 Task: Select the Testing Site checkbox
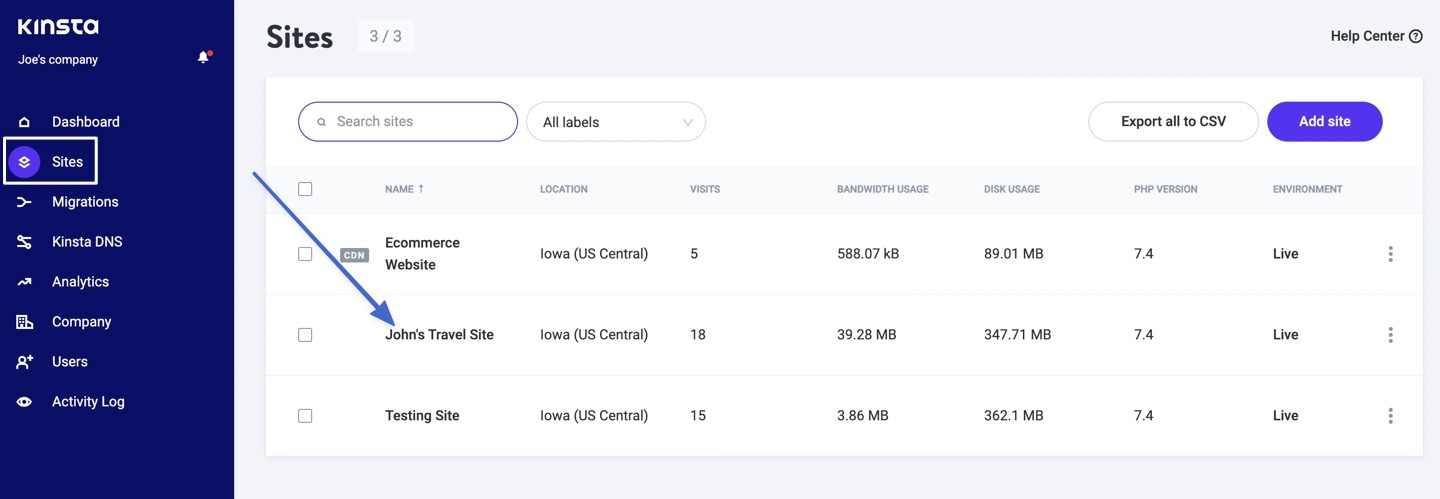coord(305,415)
